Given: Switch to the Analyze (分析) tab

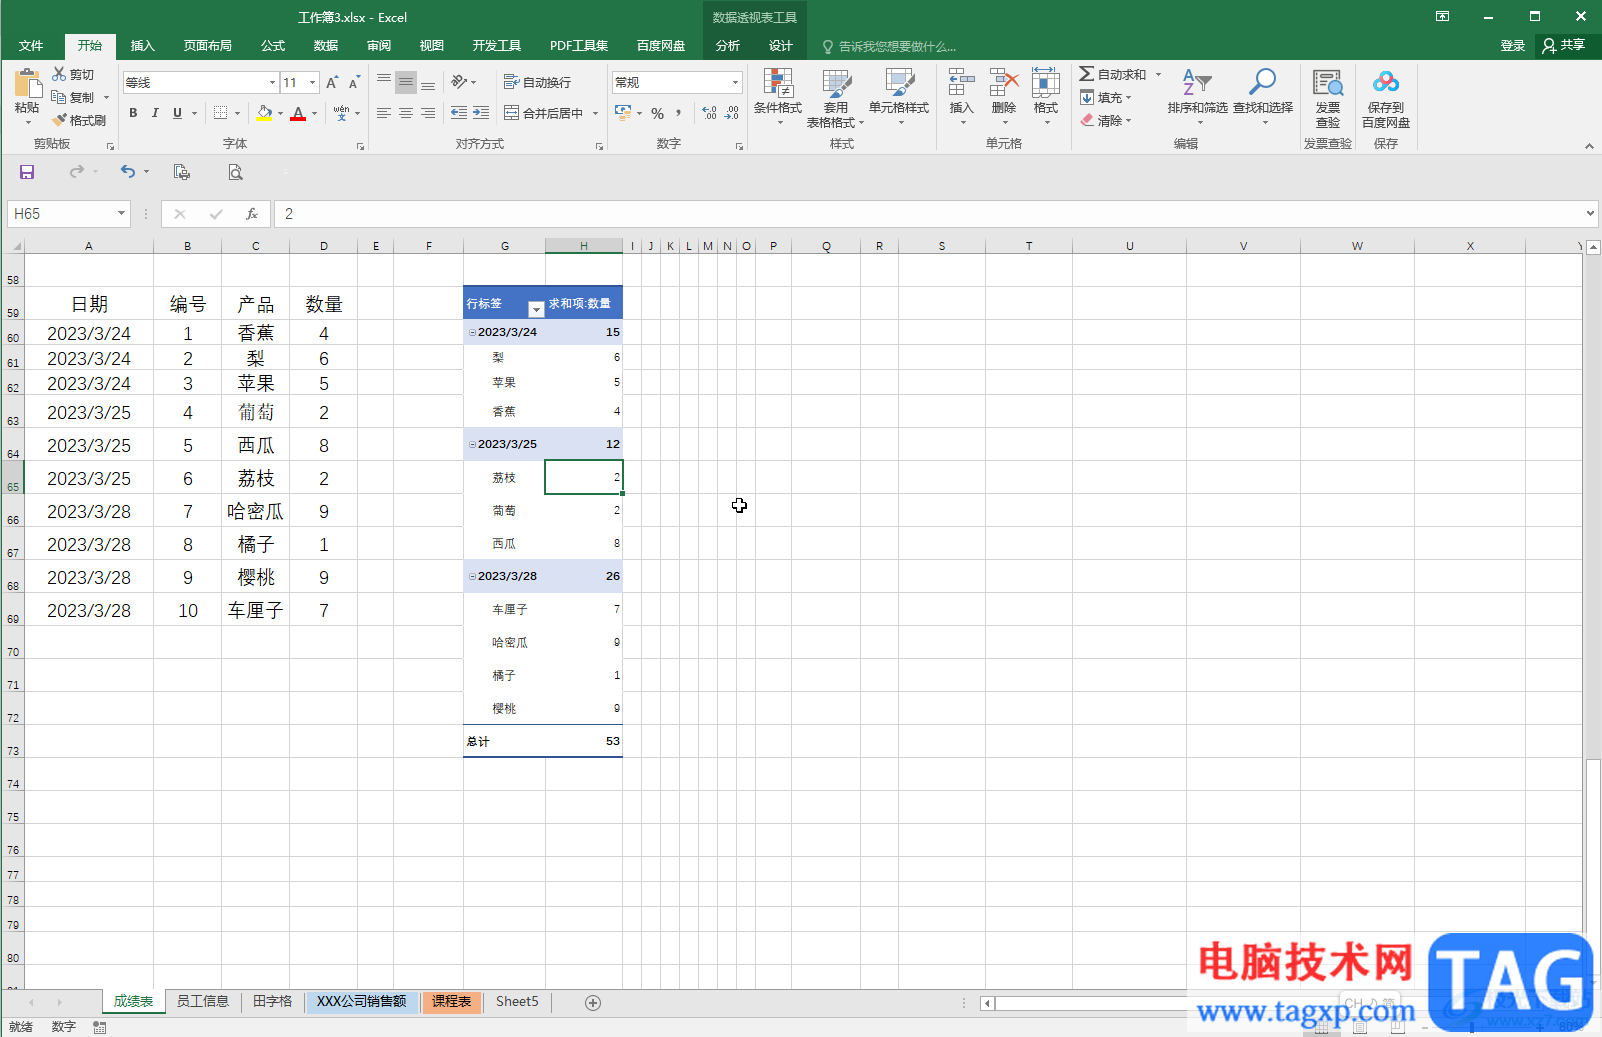Looking at the screenshot, I should pyautogui.click(x=728, y=46).
